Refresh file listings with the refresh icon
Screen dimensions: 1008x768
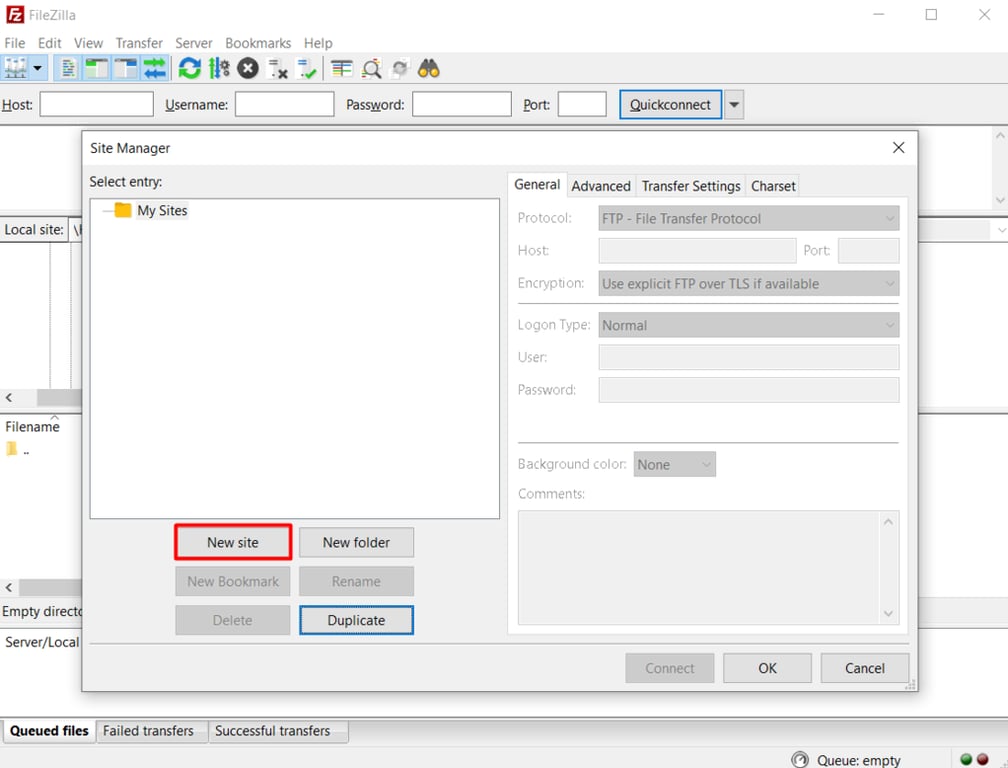click(x=188, y=68)
